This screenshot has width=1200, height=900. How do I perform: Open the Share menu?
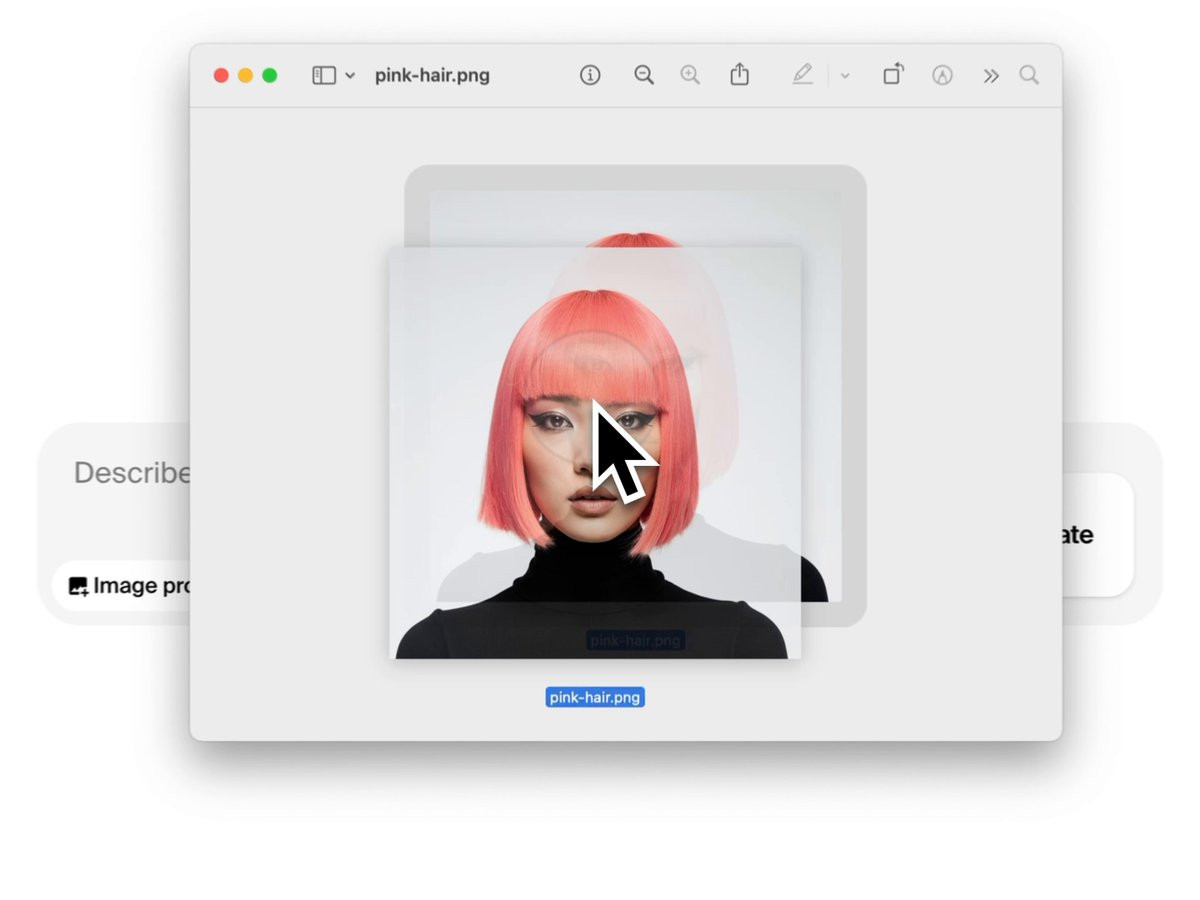pyautogui.click(x=739, y=74)
